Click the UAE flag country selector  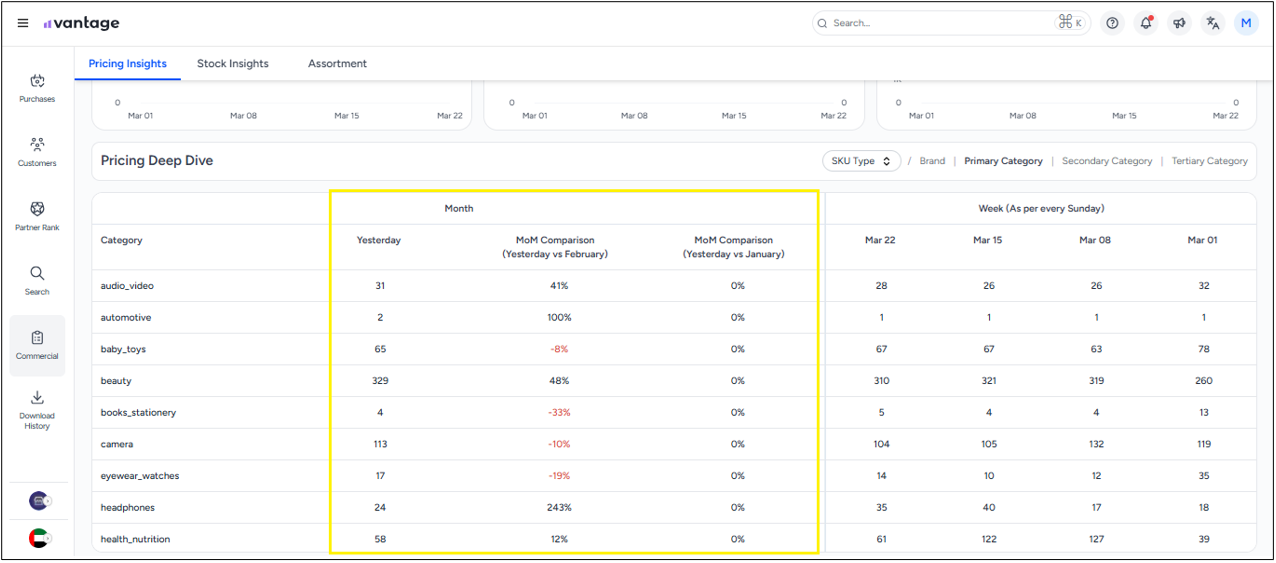coord(39,538)
